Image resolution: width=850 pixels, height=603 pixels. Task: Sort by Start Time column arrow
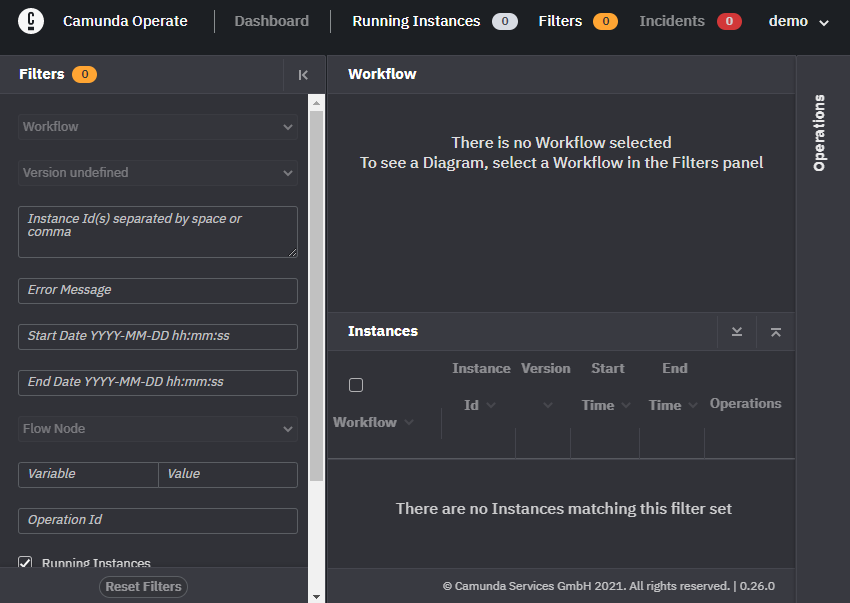coord(626,405)
